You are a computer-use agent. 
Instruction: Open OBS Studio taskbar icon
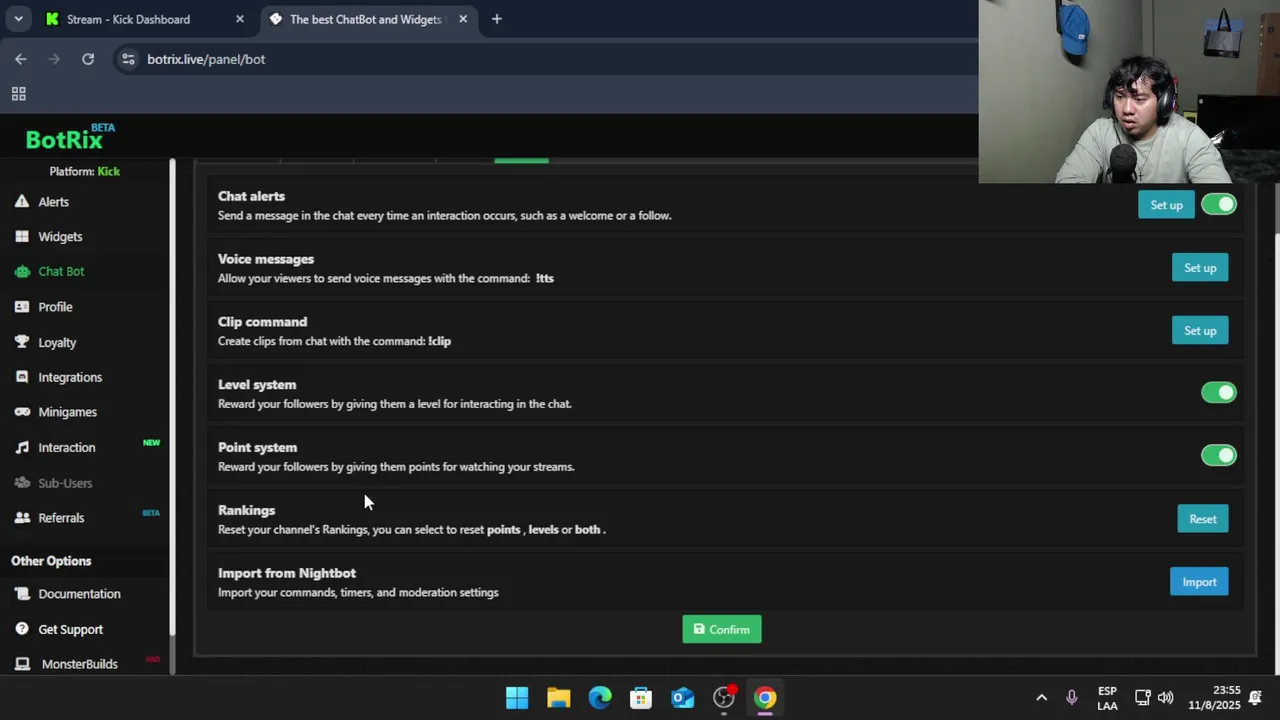point(724,698)
